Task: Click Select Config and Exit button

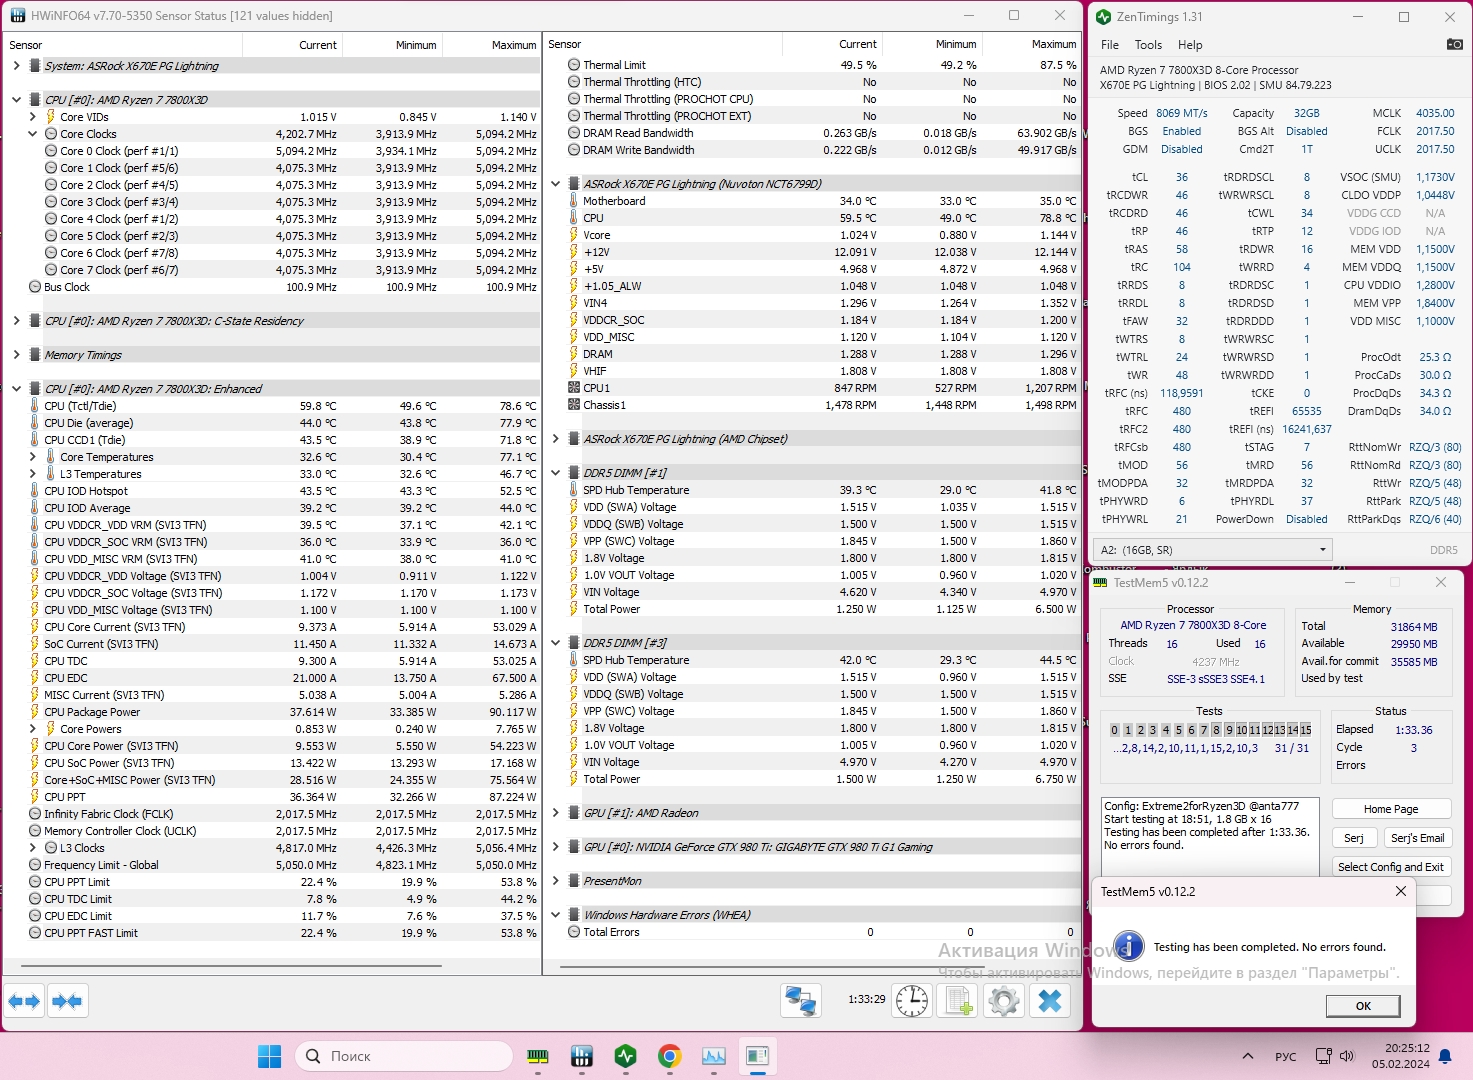Action: pyautogui.click(x=1391, y=867)
